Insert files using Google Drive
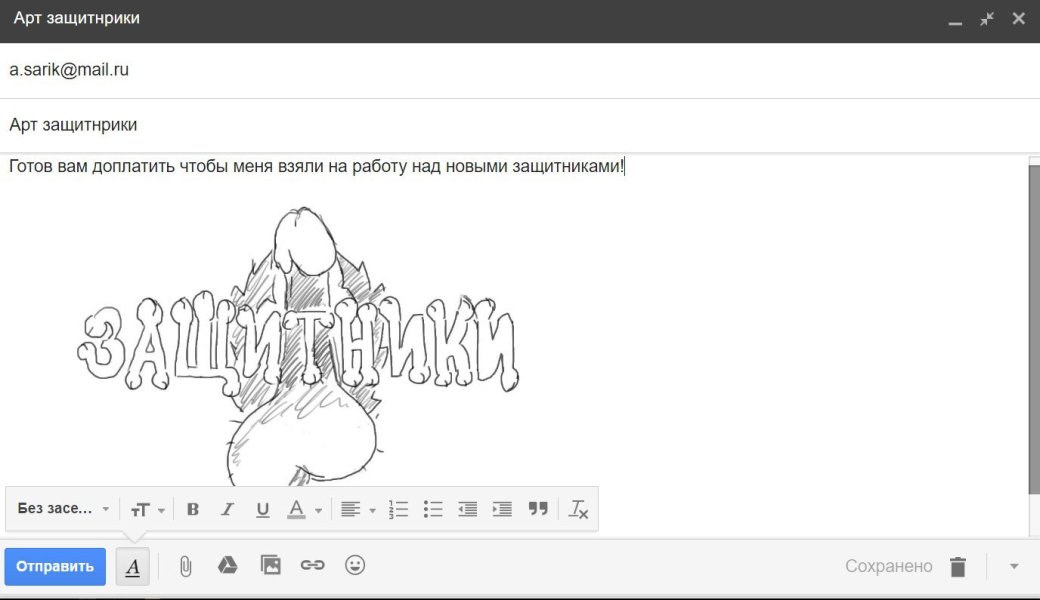1040x600 pixels. (x=228, y=566)
